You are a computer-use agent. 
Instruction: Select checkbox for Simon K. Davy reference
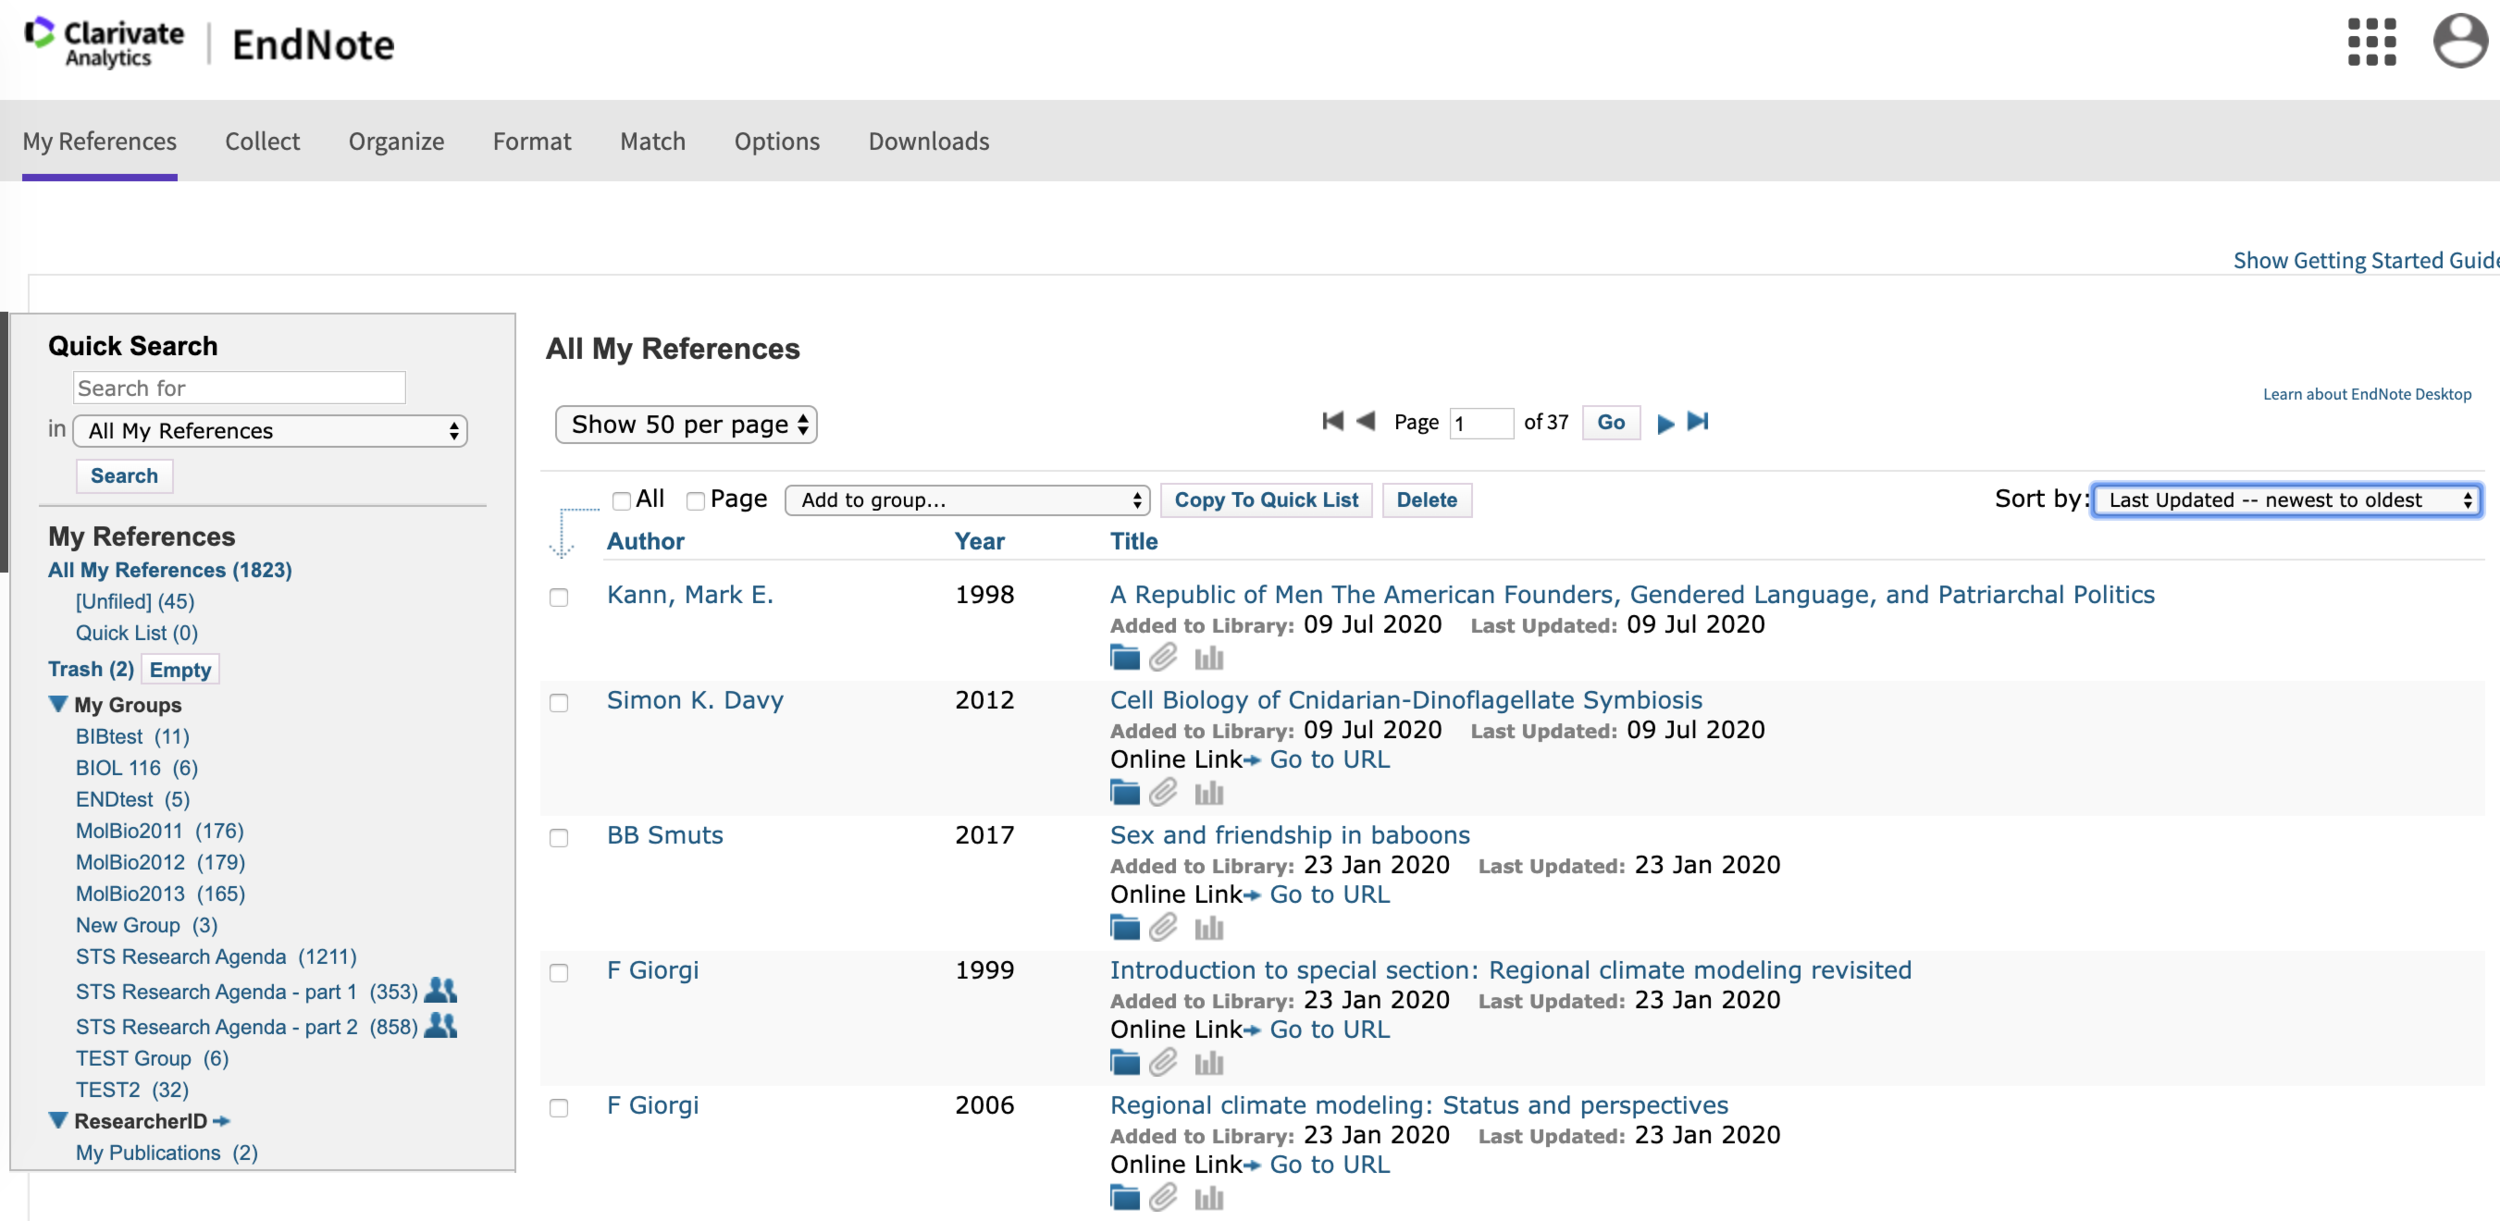[559, 703]
